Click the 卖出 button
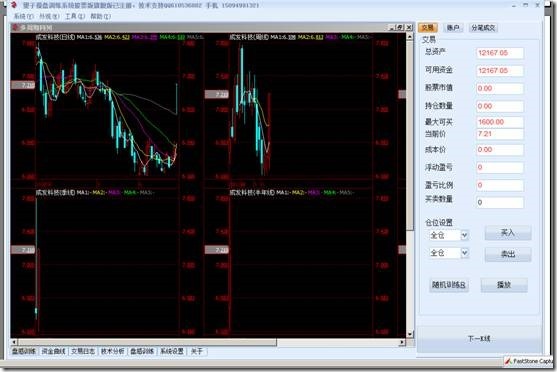 [508, 254]
